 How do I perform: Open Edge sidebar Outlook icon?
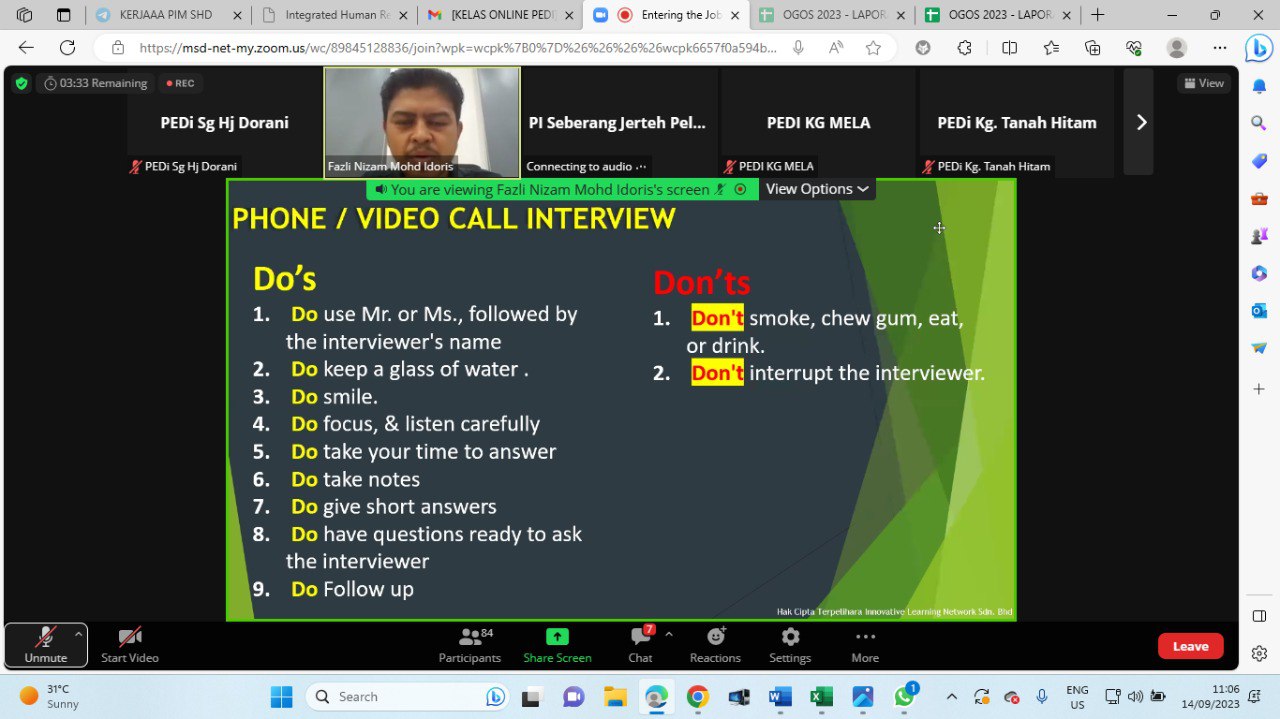click(1259, 311)
